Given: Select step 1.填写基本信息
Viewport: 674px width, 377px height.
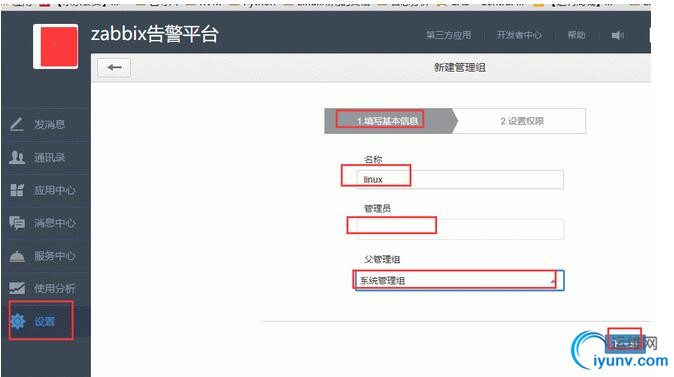Looking at the screenshot, I should (389, 121).
